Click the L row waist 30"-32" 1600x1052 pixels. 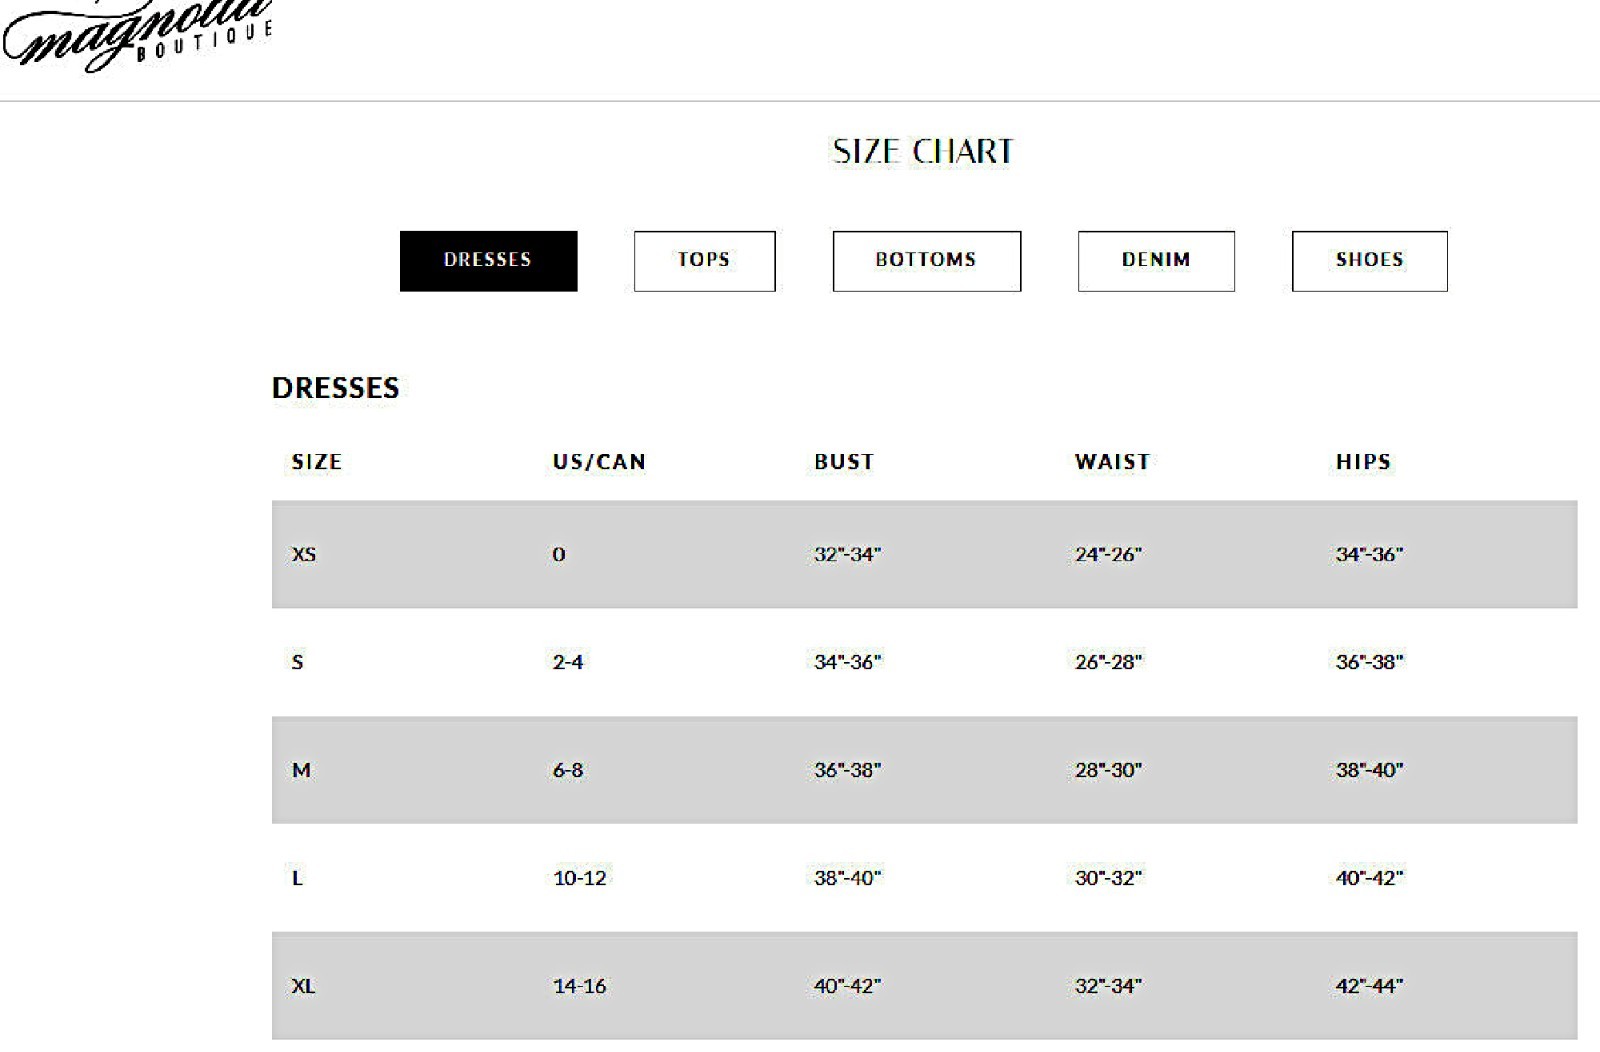(x=1108, y=878)
